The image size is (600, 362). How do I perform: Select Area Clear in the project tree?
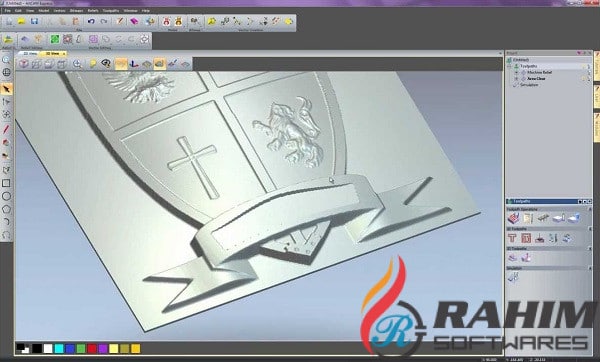point(536,78)
